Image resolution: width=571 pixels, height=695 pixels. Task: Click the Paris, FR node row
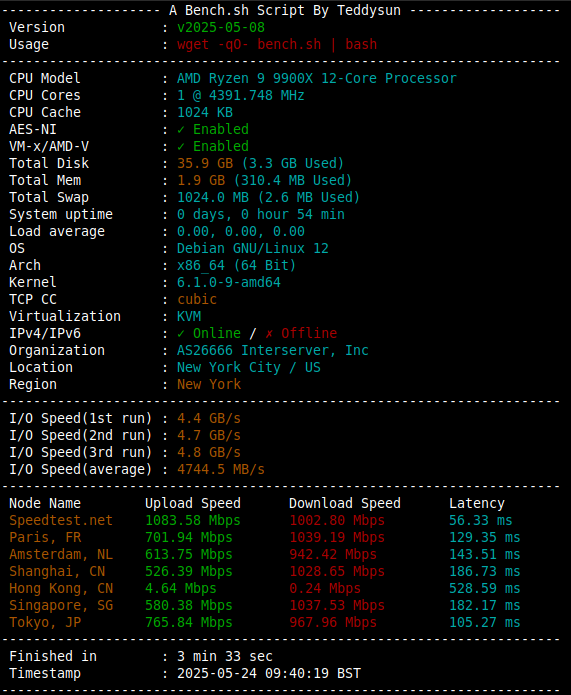pos(265,538)
